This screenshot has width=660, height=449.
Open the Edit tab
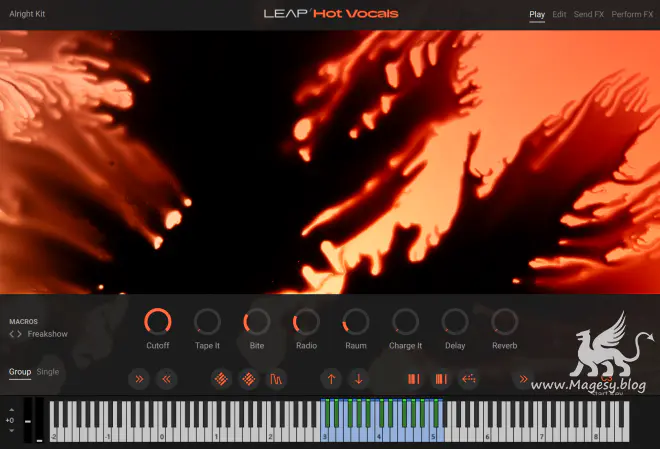(x=559, y=14)
